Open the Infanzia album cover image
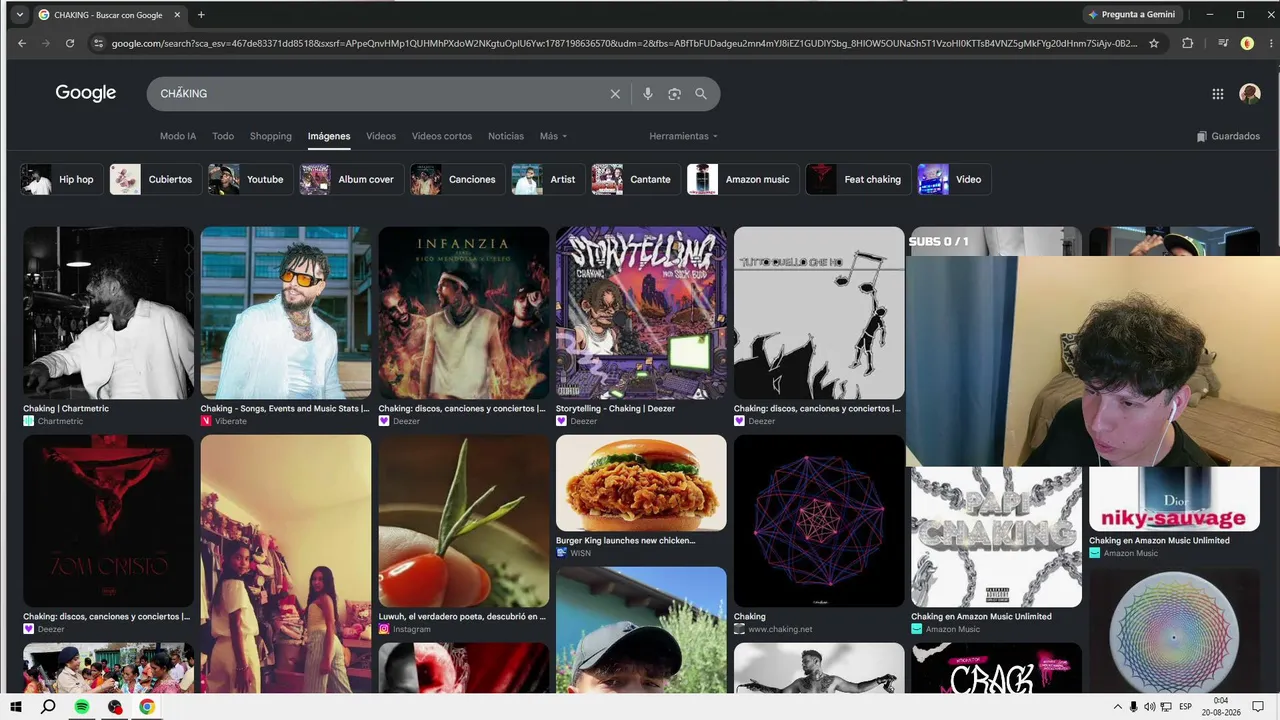The height and width of the screenshot is (720, 1280). [464, 313]
